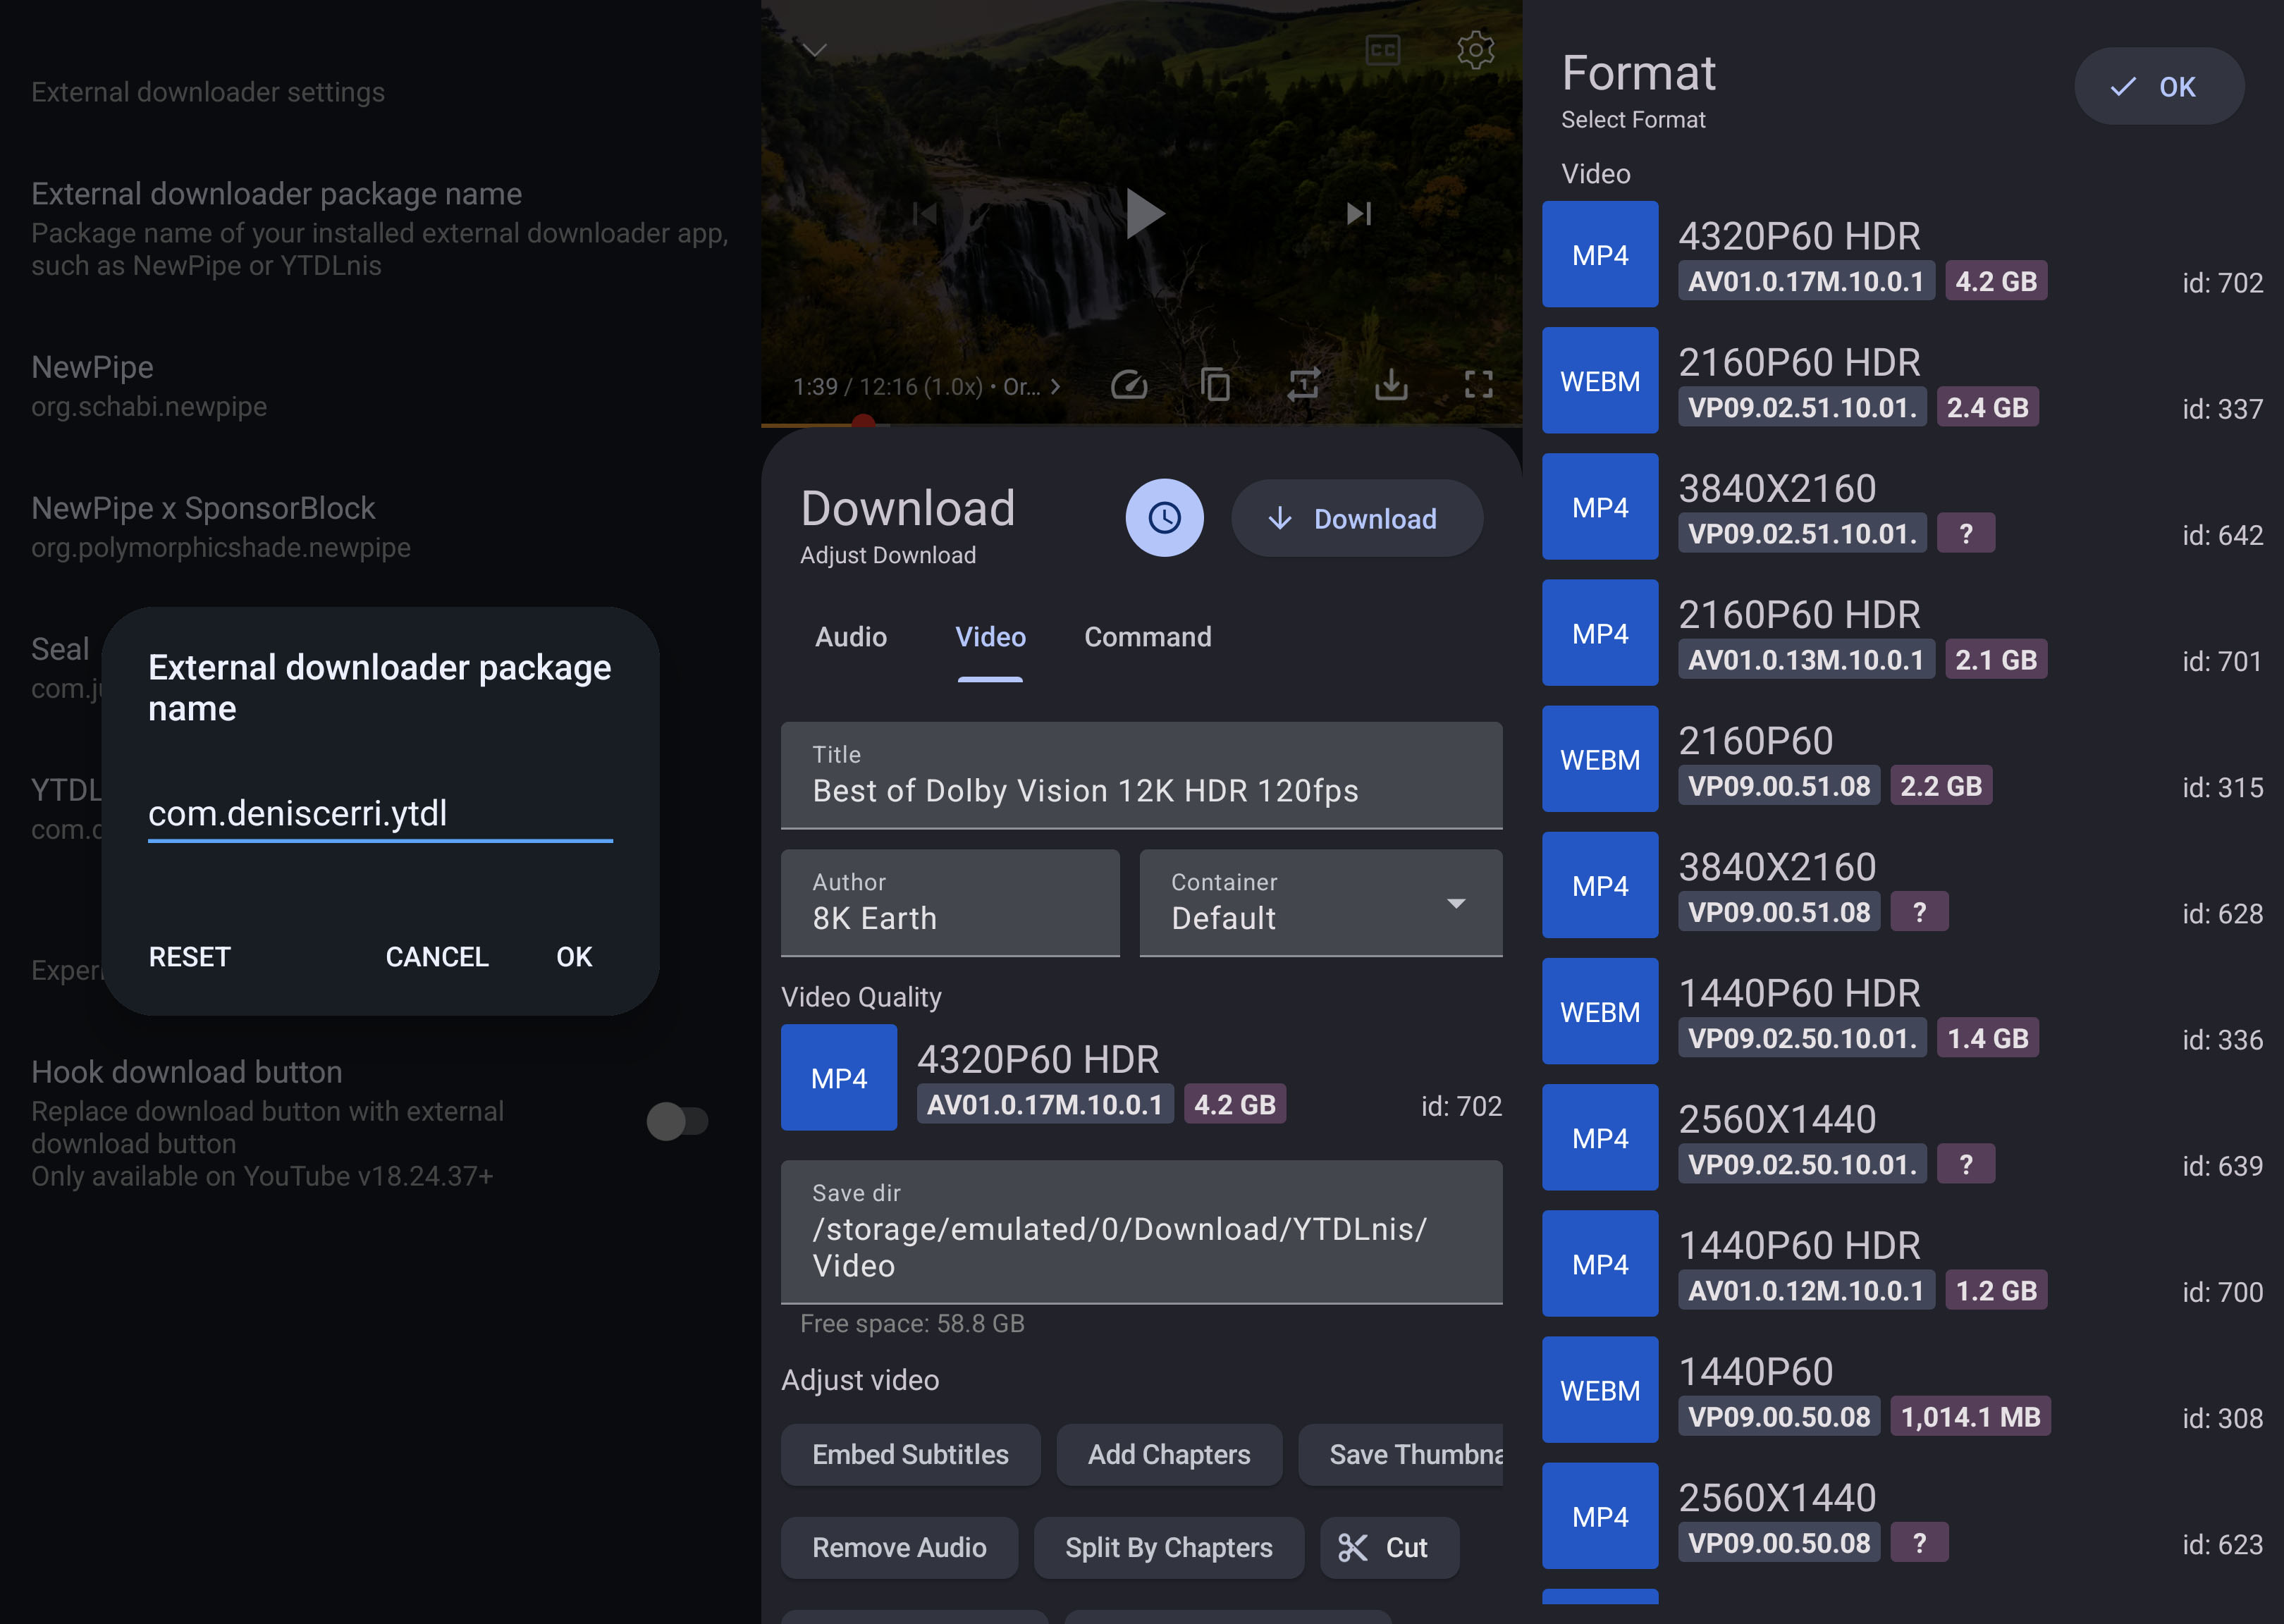Click the settings gear on video player
The height and width of the screenshot is (1624, 2284).
pyautogui.click(x=1475, y=50)
